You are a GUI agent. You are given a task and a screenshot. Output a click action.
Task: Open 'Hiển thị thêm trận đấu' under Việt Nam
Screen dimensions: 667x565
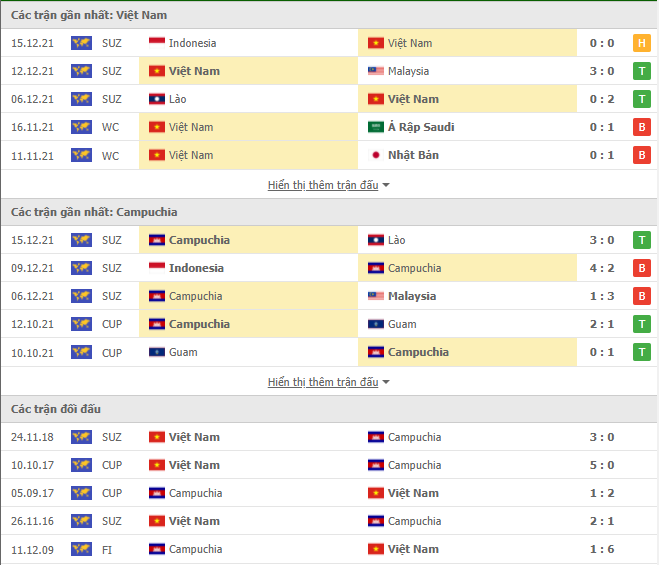323,185
